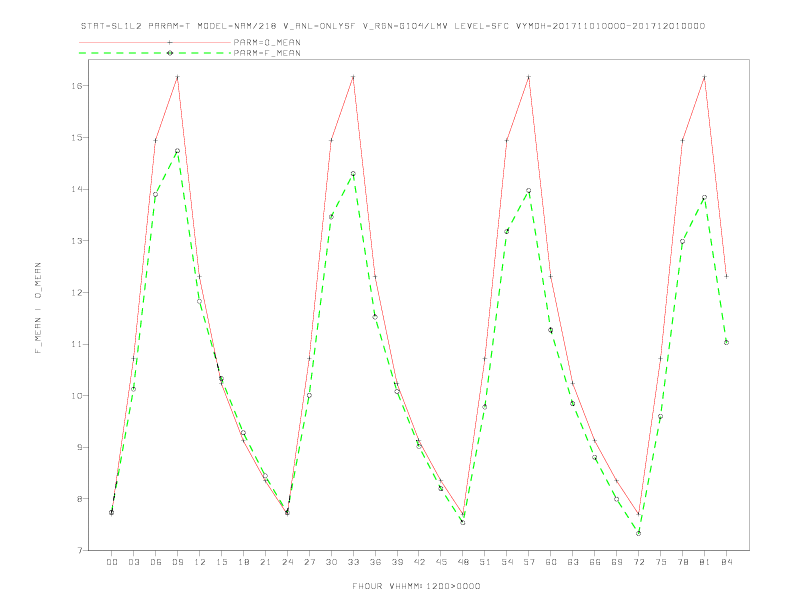This screenshot has height=612, width=792.
Task: Click the red O_MEAN legend line sample
Action: 155,42
